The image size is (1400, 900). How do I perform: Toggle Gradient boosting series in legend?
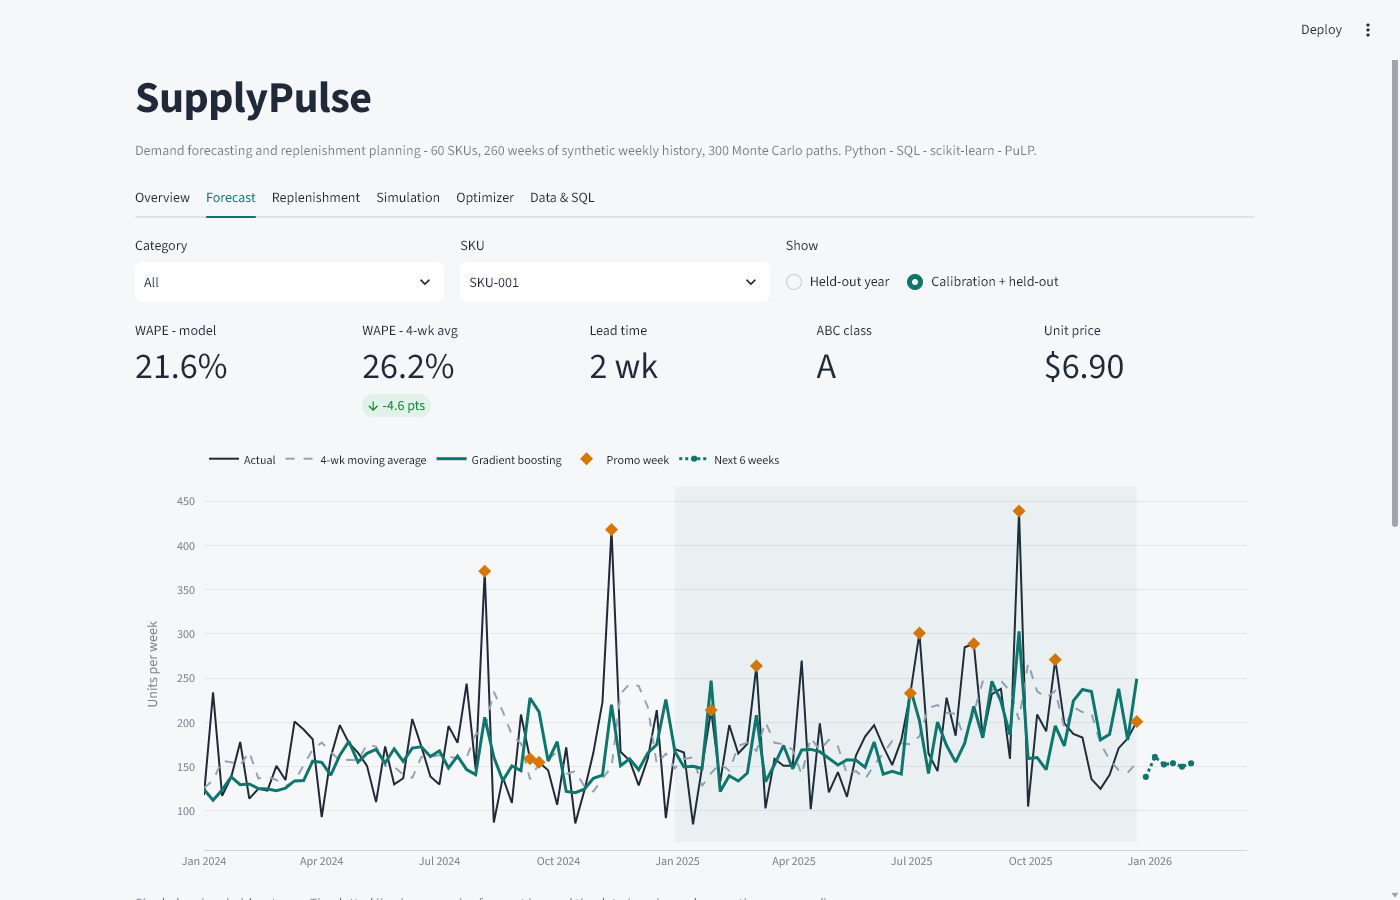(500, 460)
